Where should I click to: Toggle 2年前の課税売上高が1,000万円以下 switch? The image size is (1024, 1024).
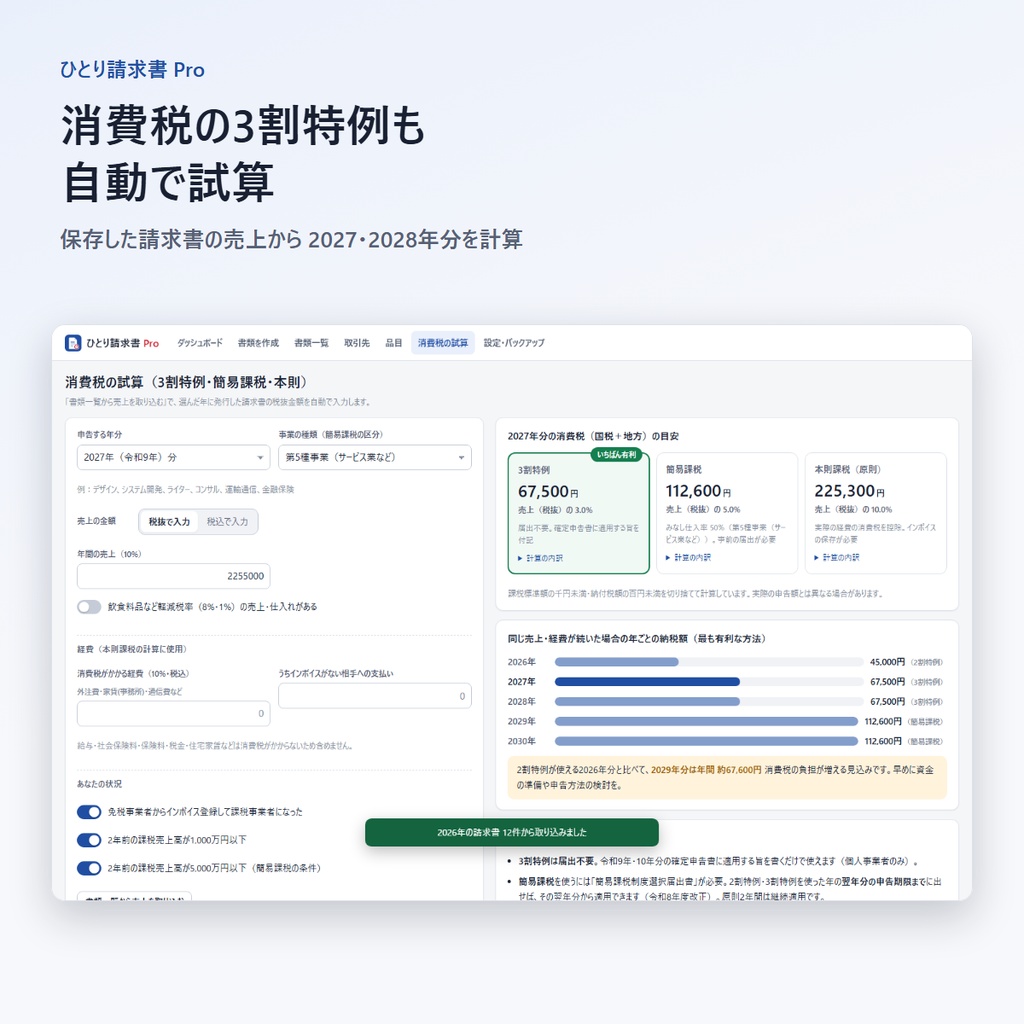pos(89,840)
